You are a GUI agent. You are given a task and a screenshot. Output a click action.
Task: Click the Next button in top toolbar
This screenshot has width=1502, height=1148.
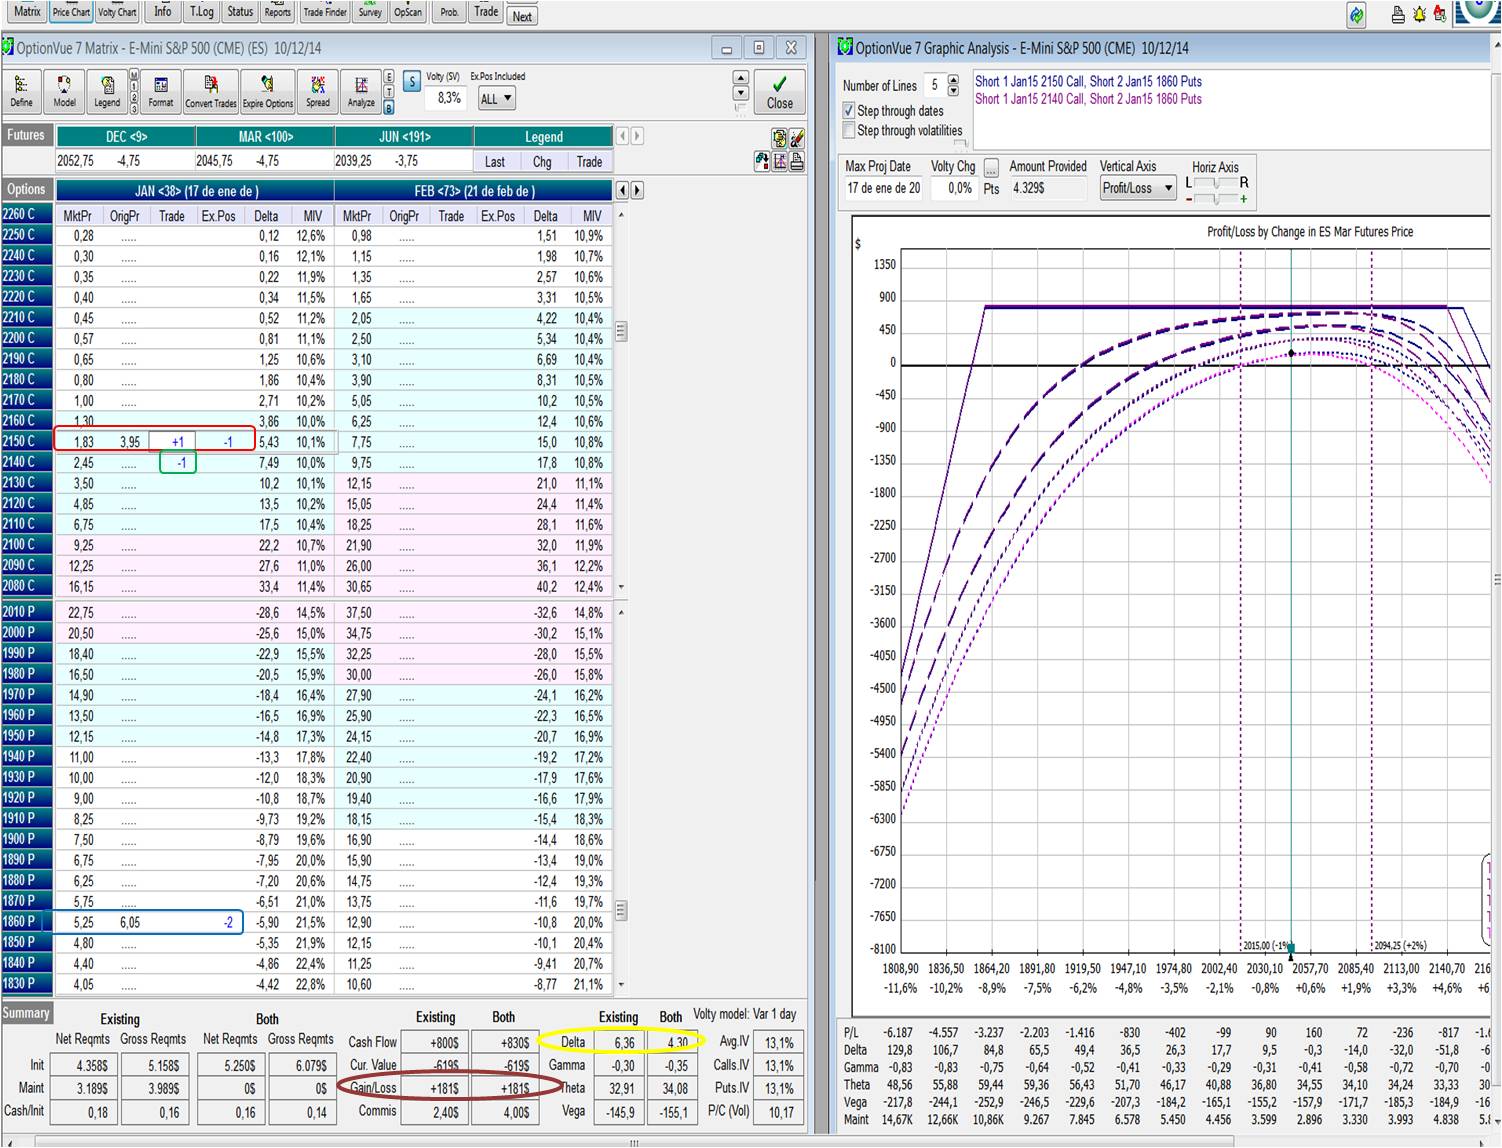tap(522, 16)
